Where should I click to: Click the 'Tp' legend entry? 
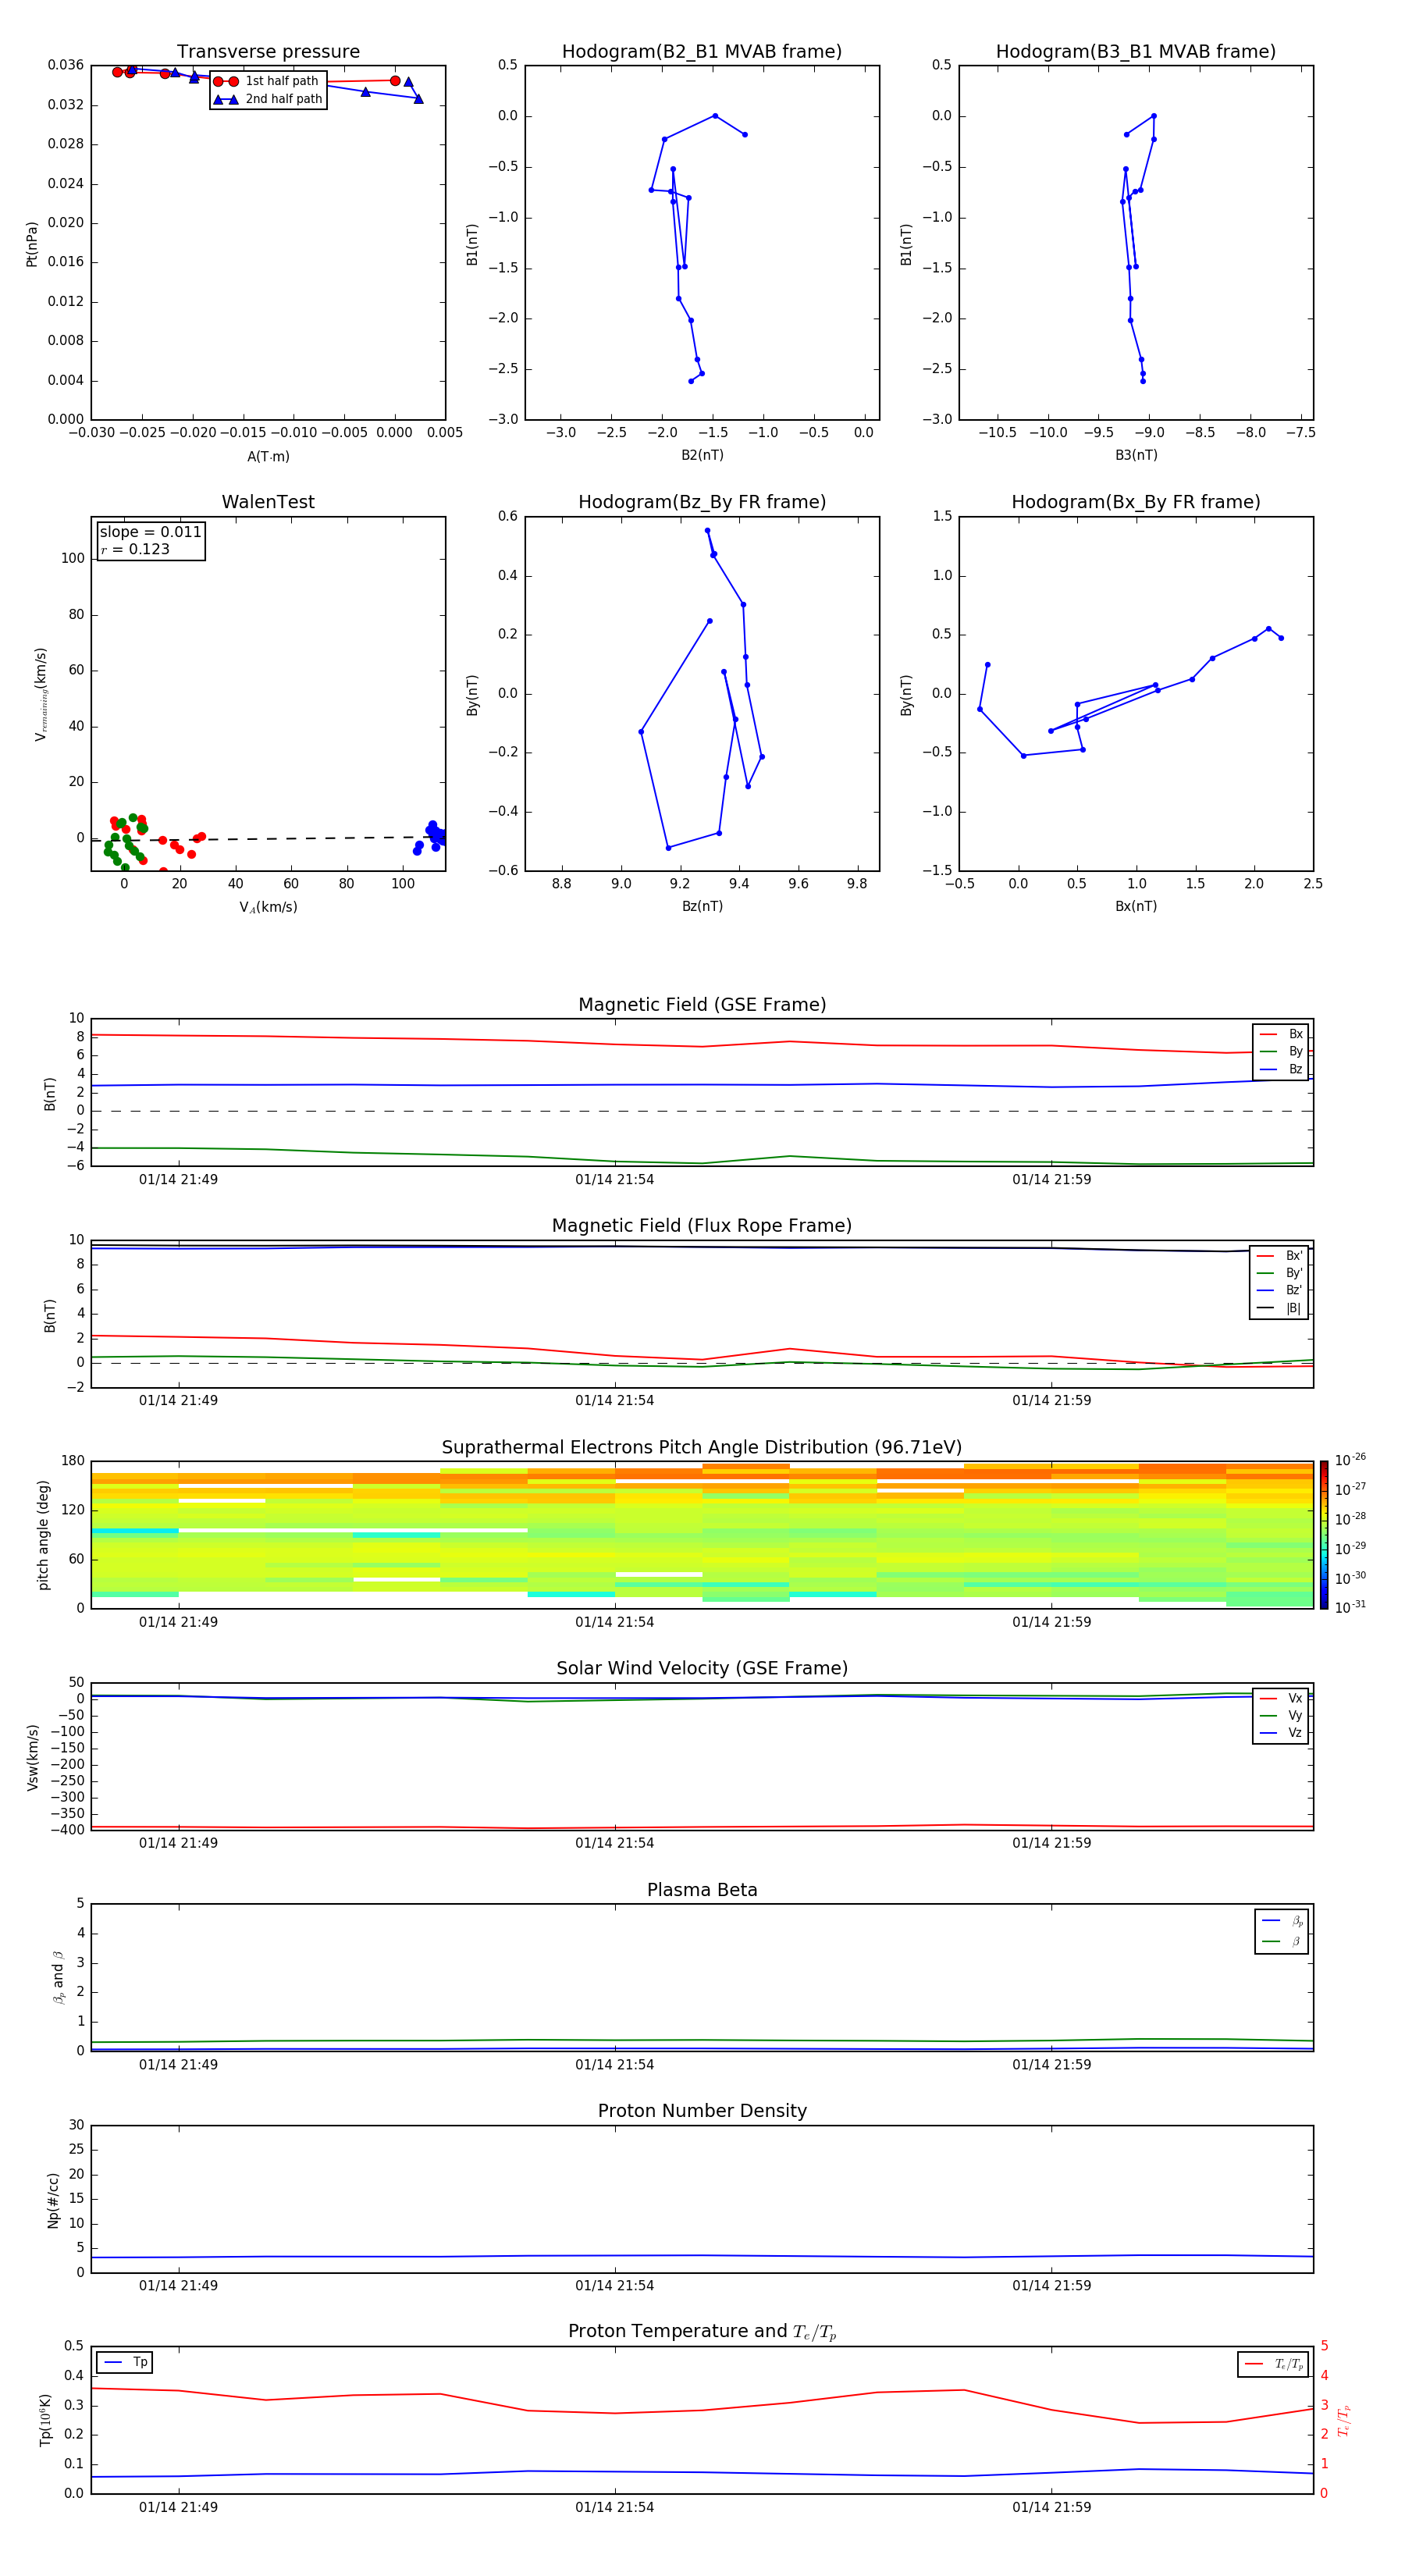125,2362
